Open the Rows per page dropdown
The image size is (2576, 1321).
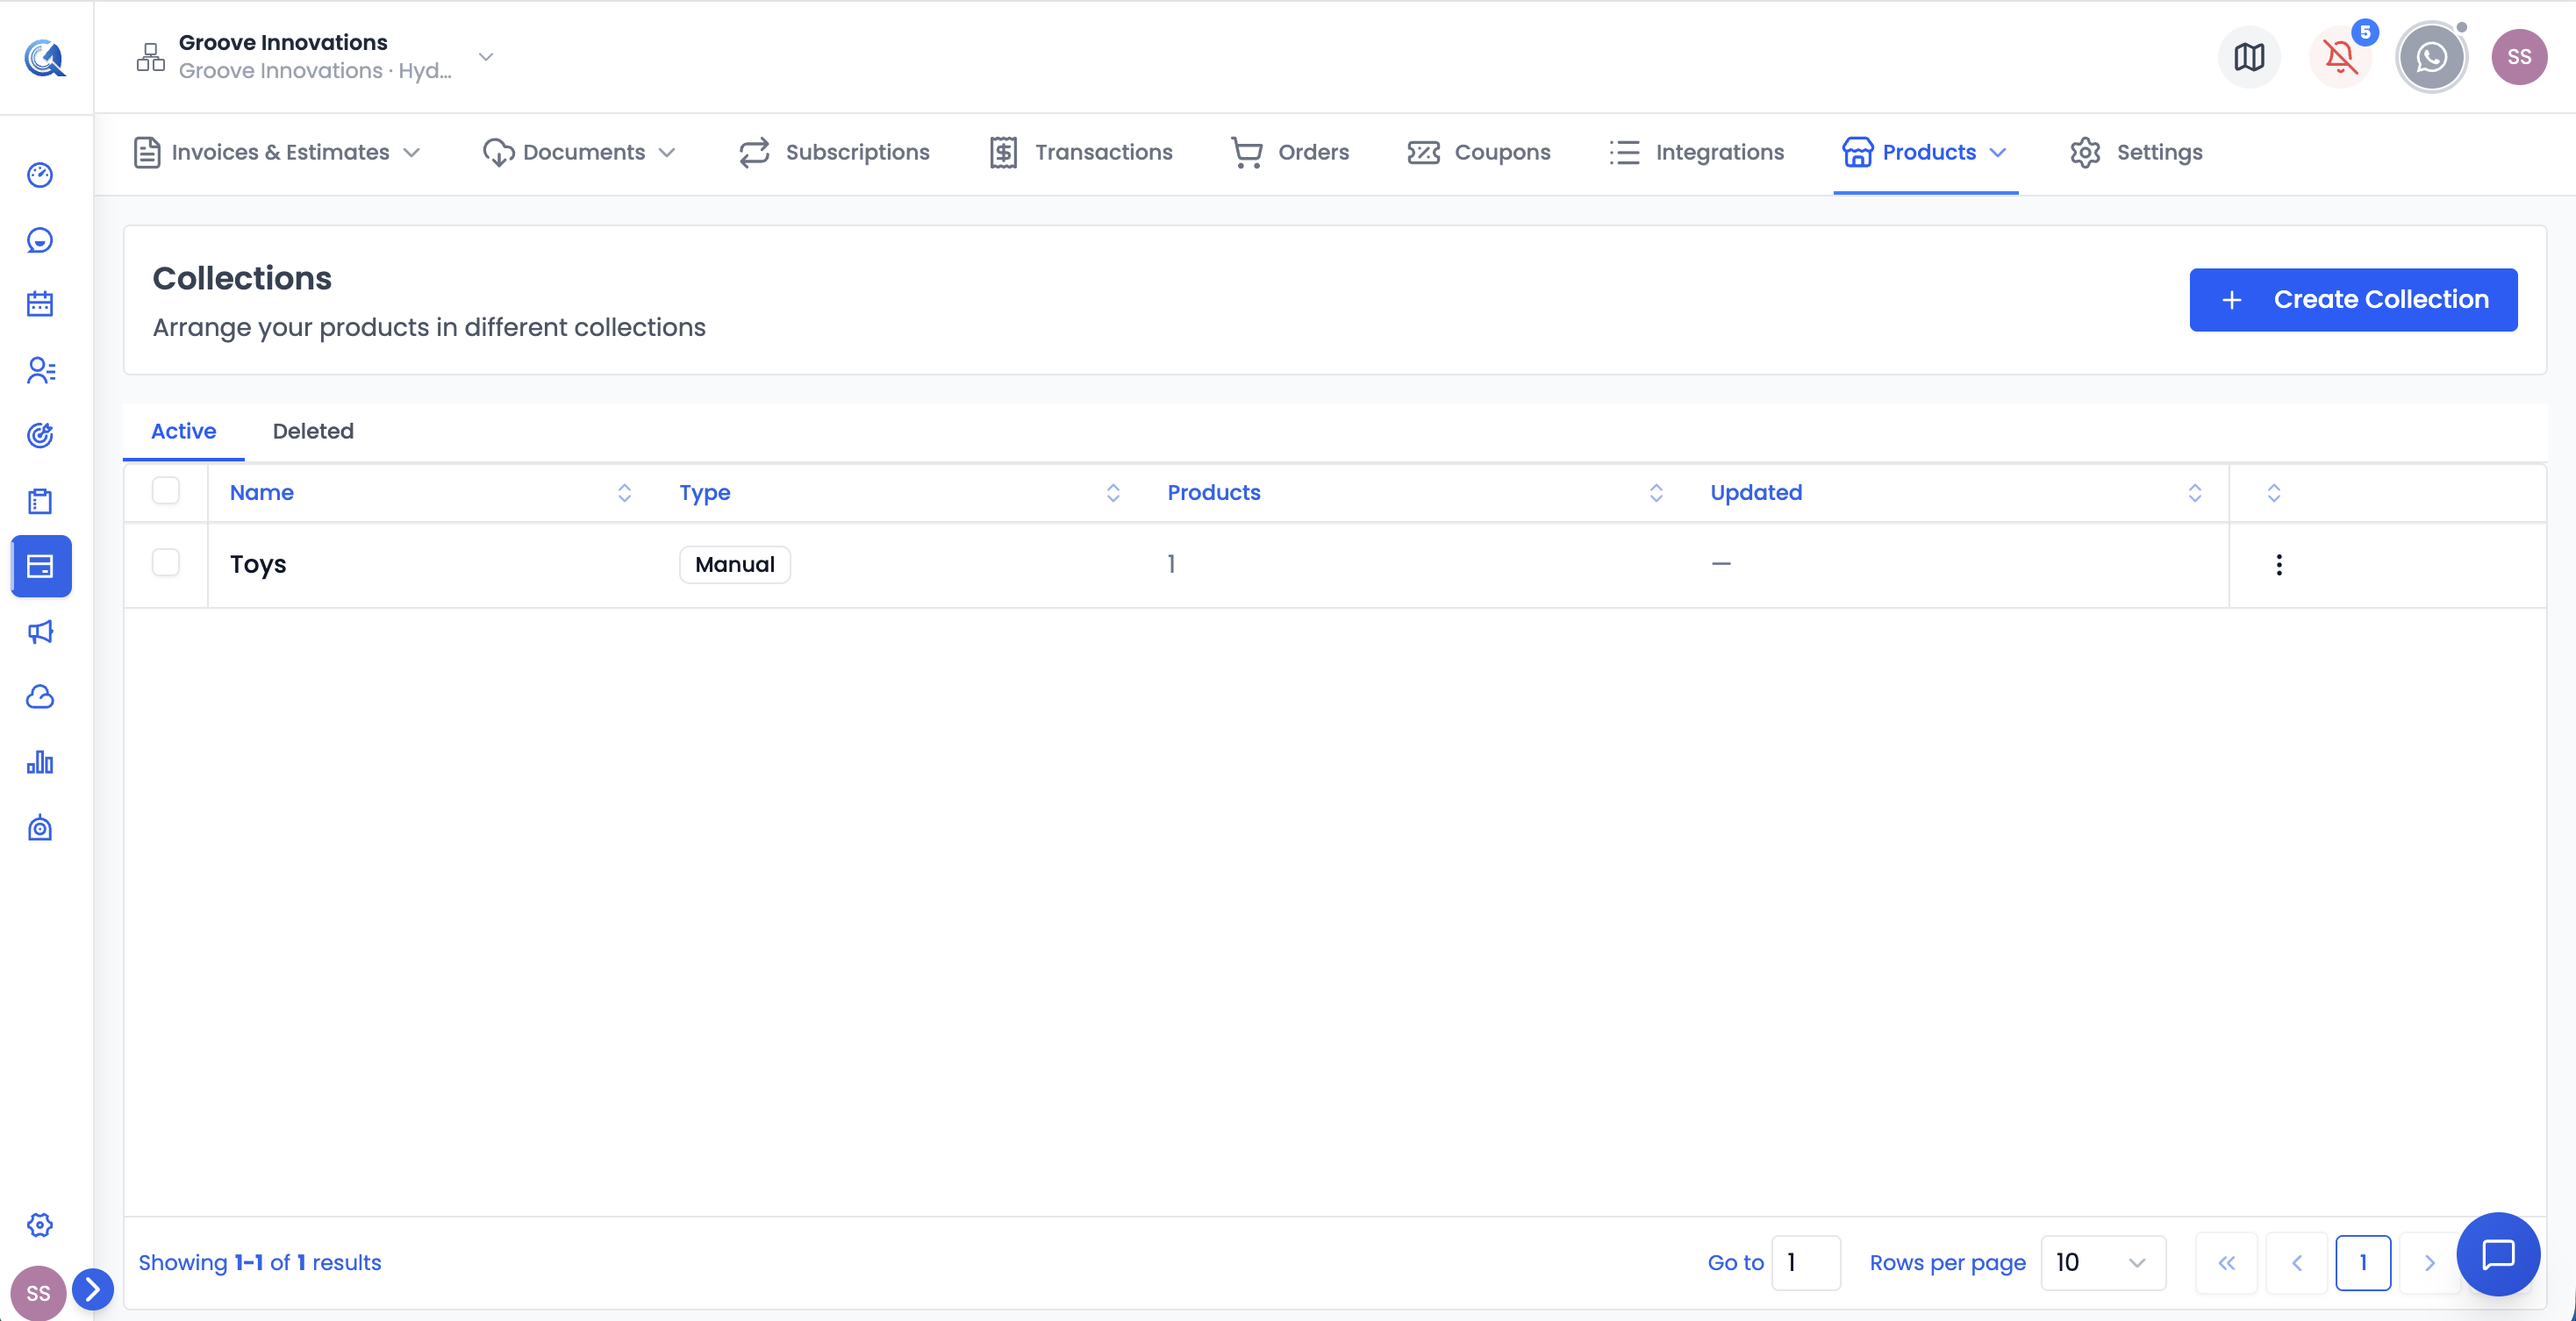(2102, 1263)
